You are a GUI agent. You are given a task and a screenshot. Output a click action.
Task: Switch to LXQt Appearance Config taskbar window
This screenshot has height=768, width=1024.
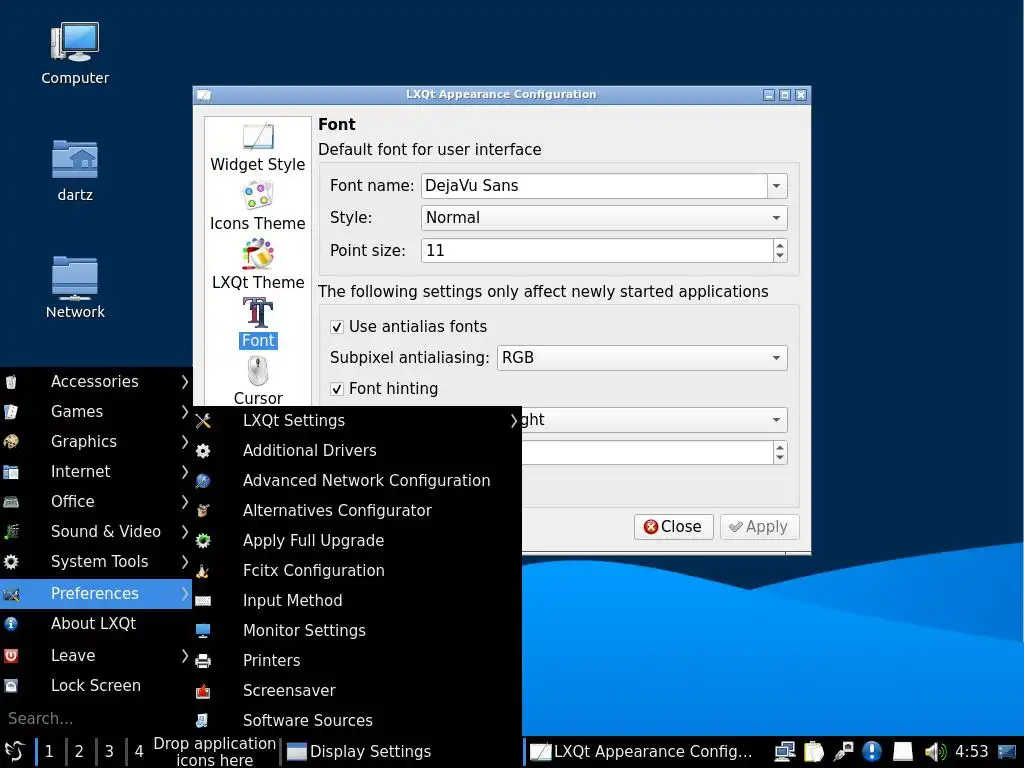(641, 752)
